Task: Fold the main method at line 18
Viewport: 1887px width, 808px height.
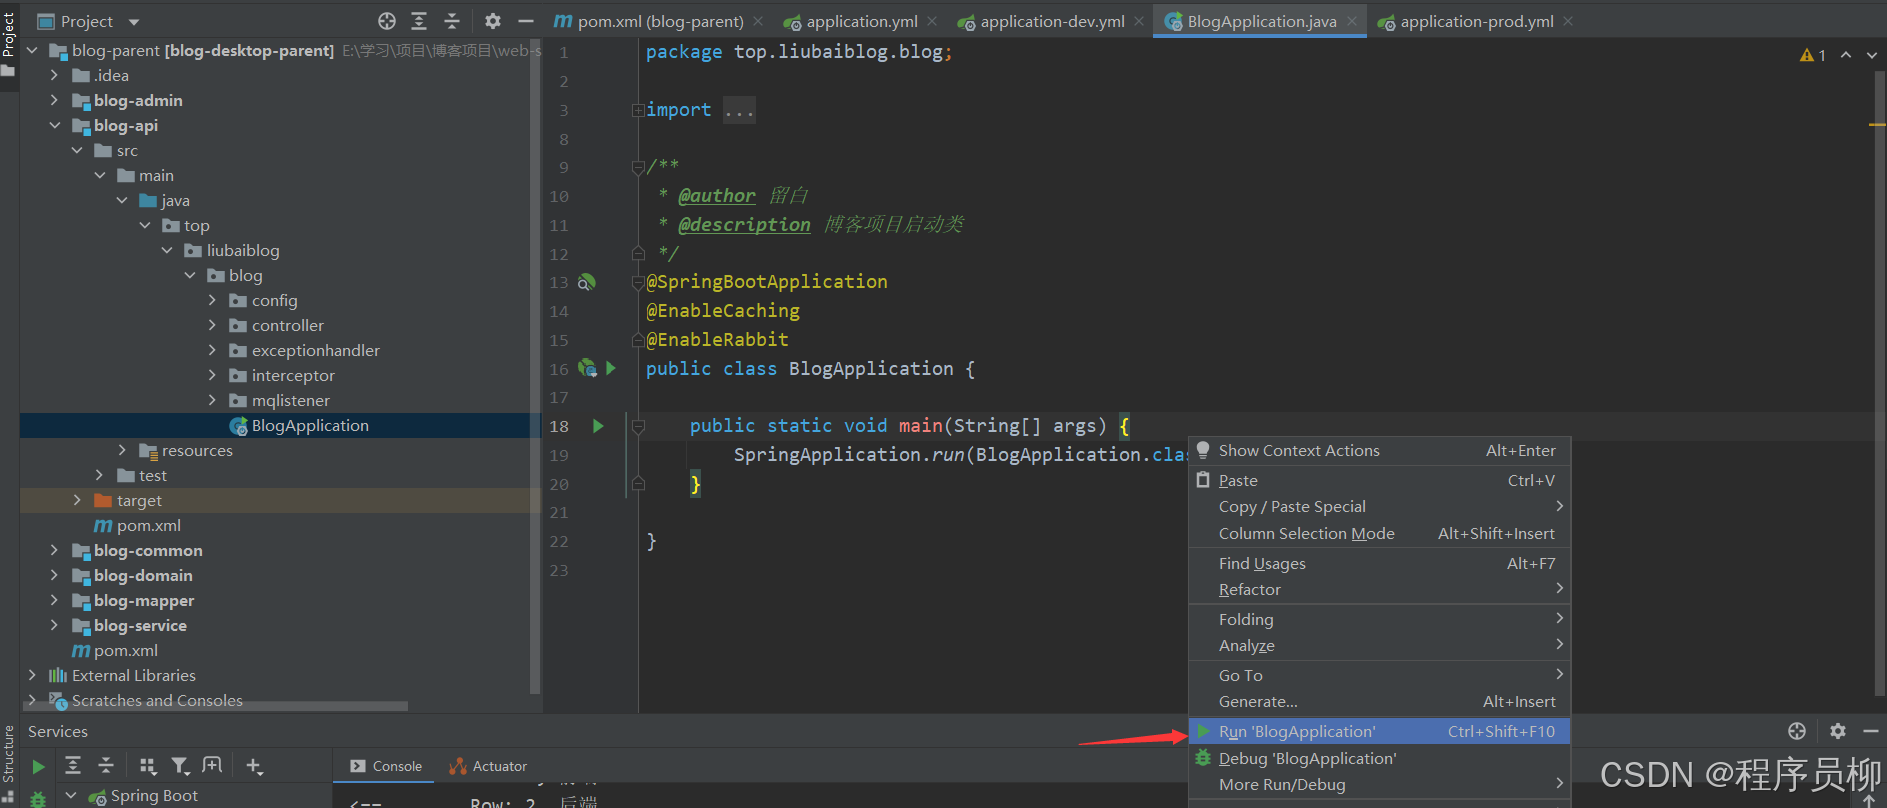Action: (x=638, y=426)
